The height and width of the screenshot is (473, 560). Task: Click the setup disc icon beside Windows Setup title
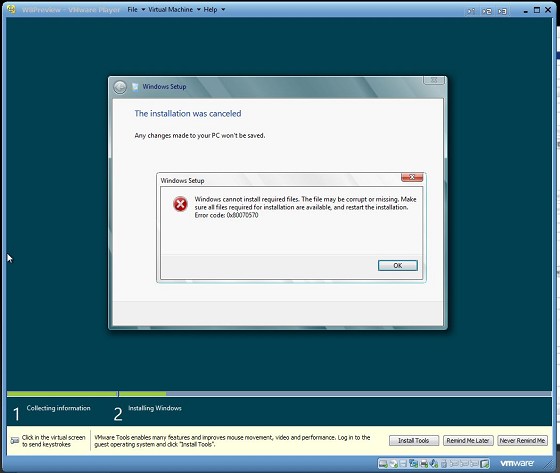click(135, 87)
